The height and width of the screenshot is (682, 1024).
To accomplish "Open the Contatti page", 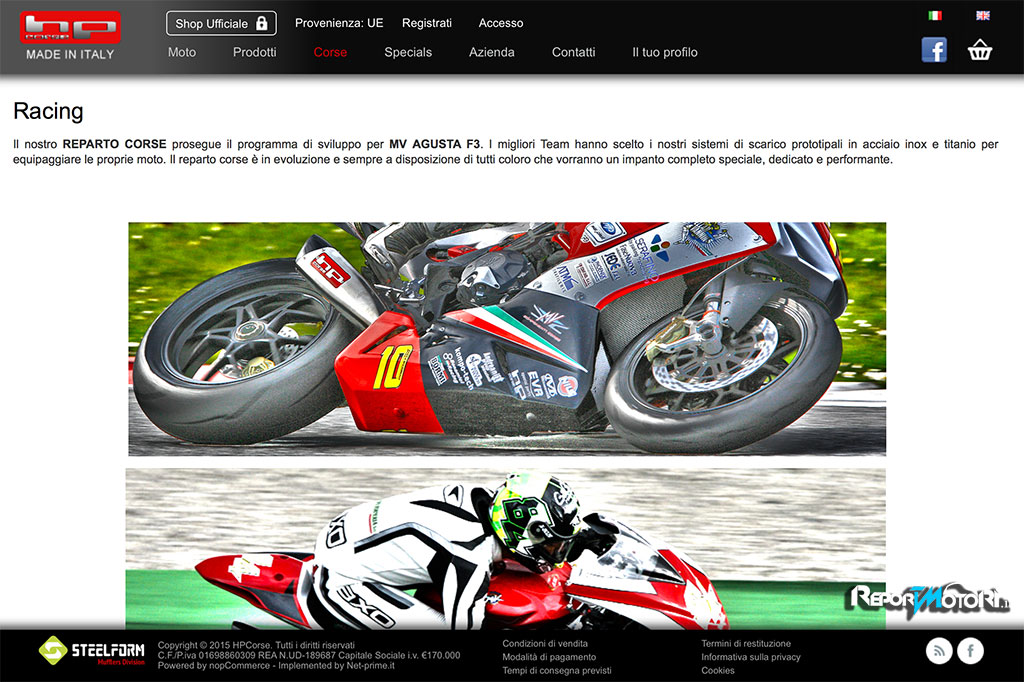I will tap(573, 52).
